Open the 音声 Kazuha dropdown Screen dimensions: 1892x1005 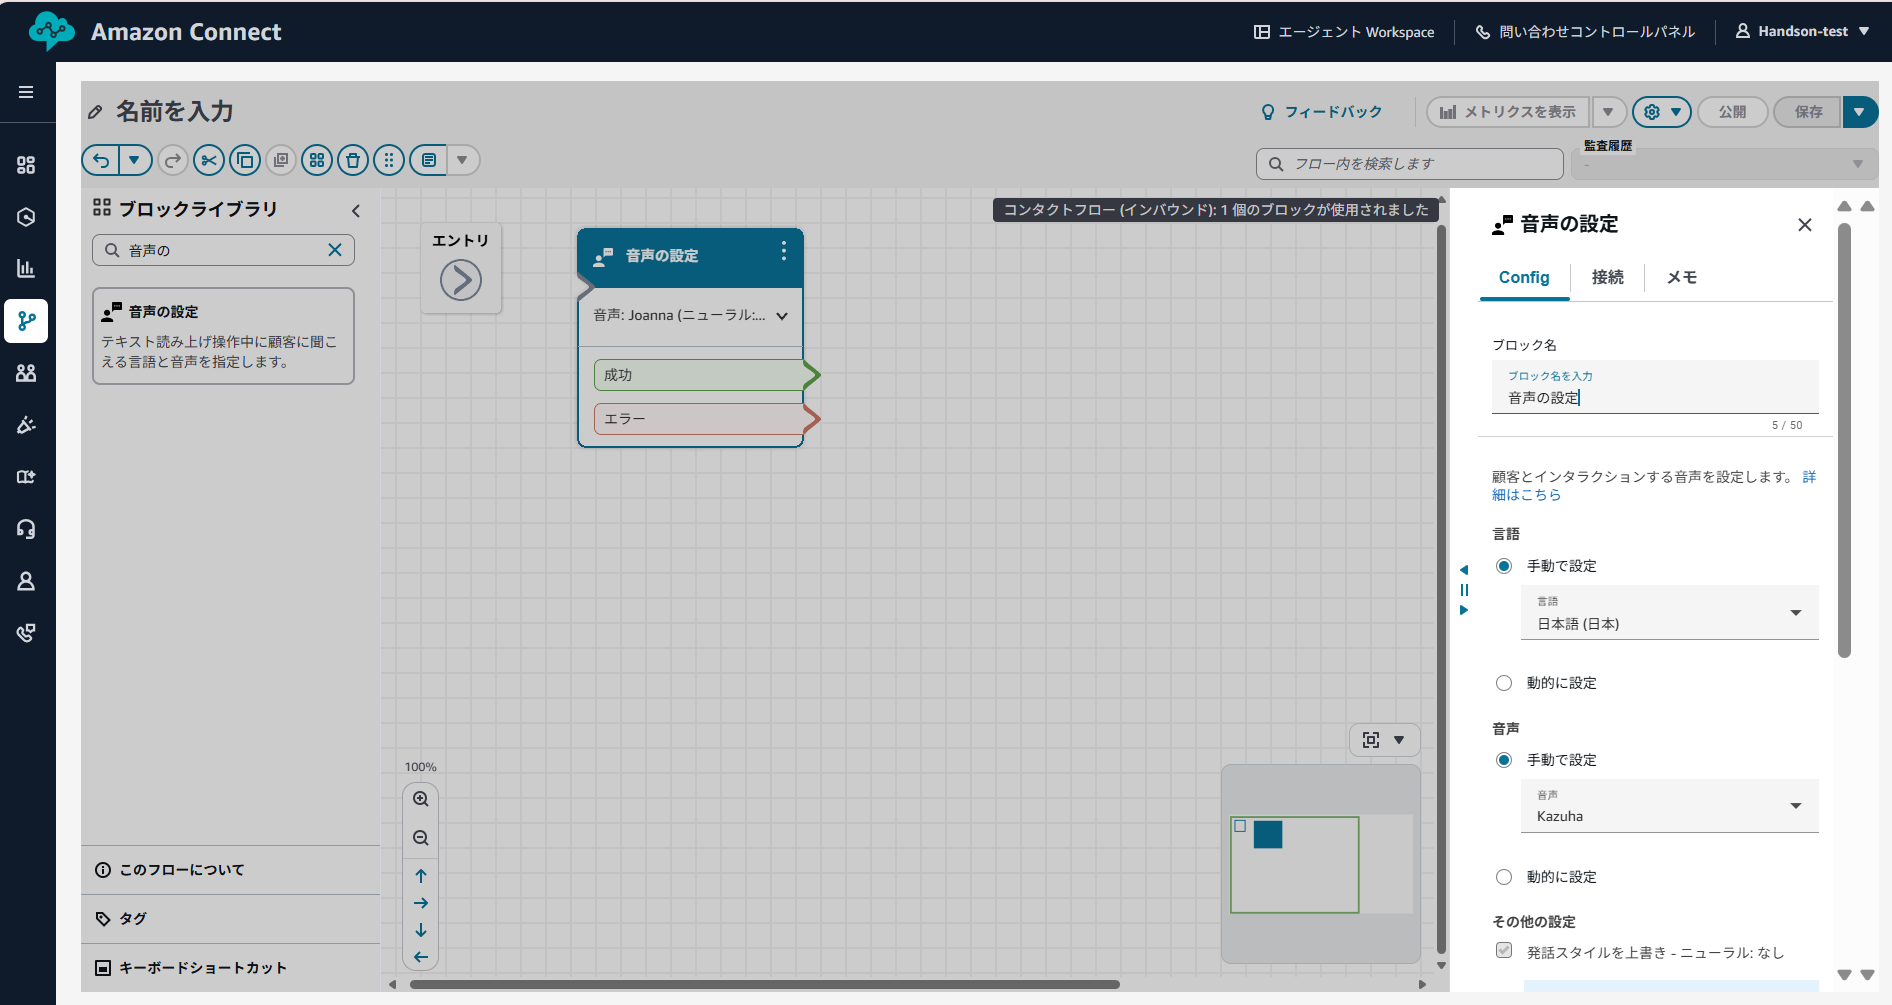1669,806
